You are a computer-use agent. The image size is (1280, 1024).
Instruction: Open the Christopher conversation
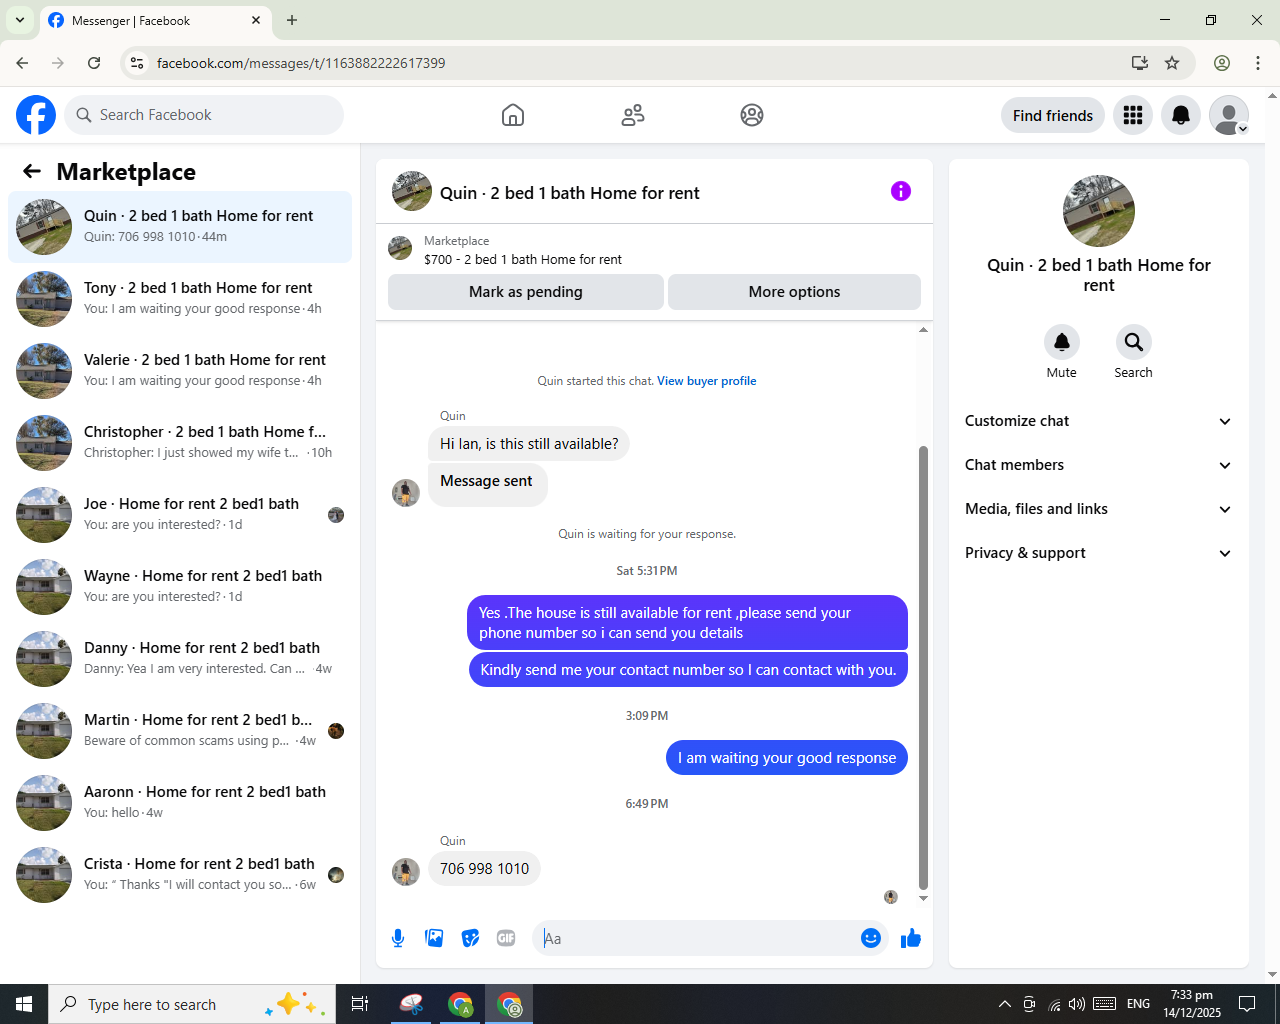click(180, 442)
